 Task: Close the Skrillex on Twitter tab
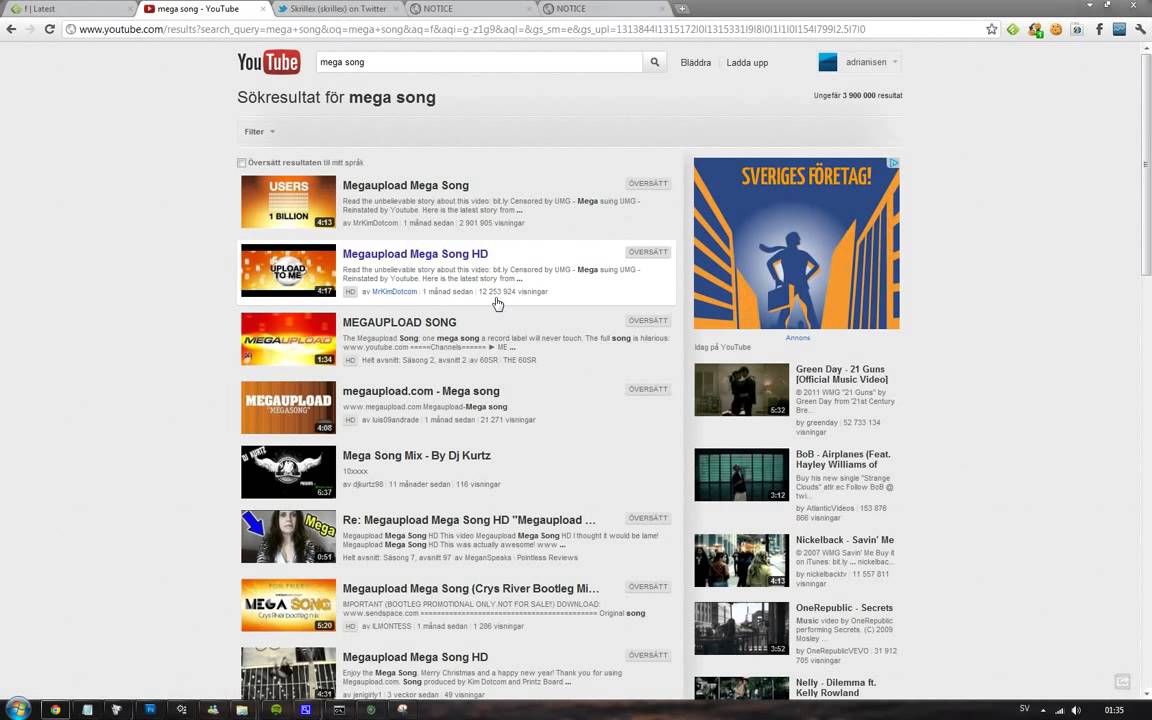pos(397,9)
